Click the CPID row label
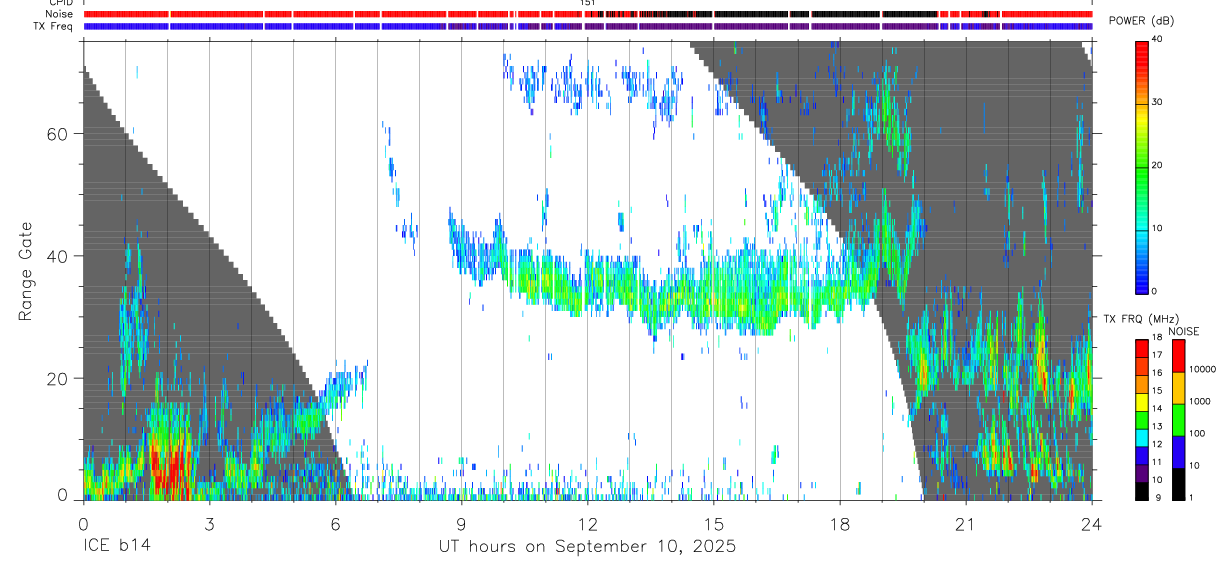 click(60, 3)
